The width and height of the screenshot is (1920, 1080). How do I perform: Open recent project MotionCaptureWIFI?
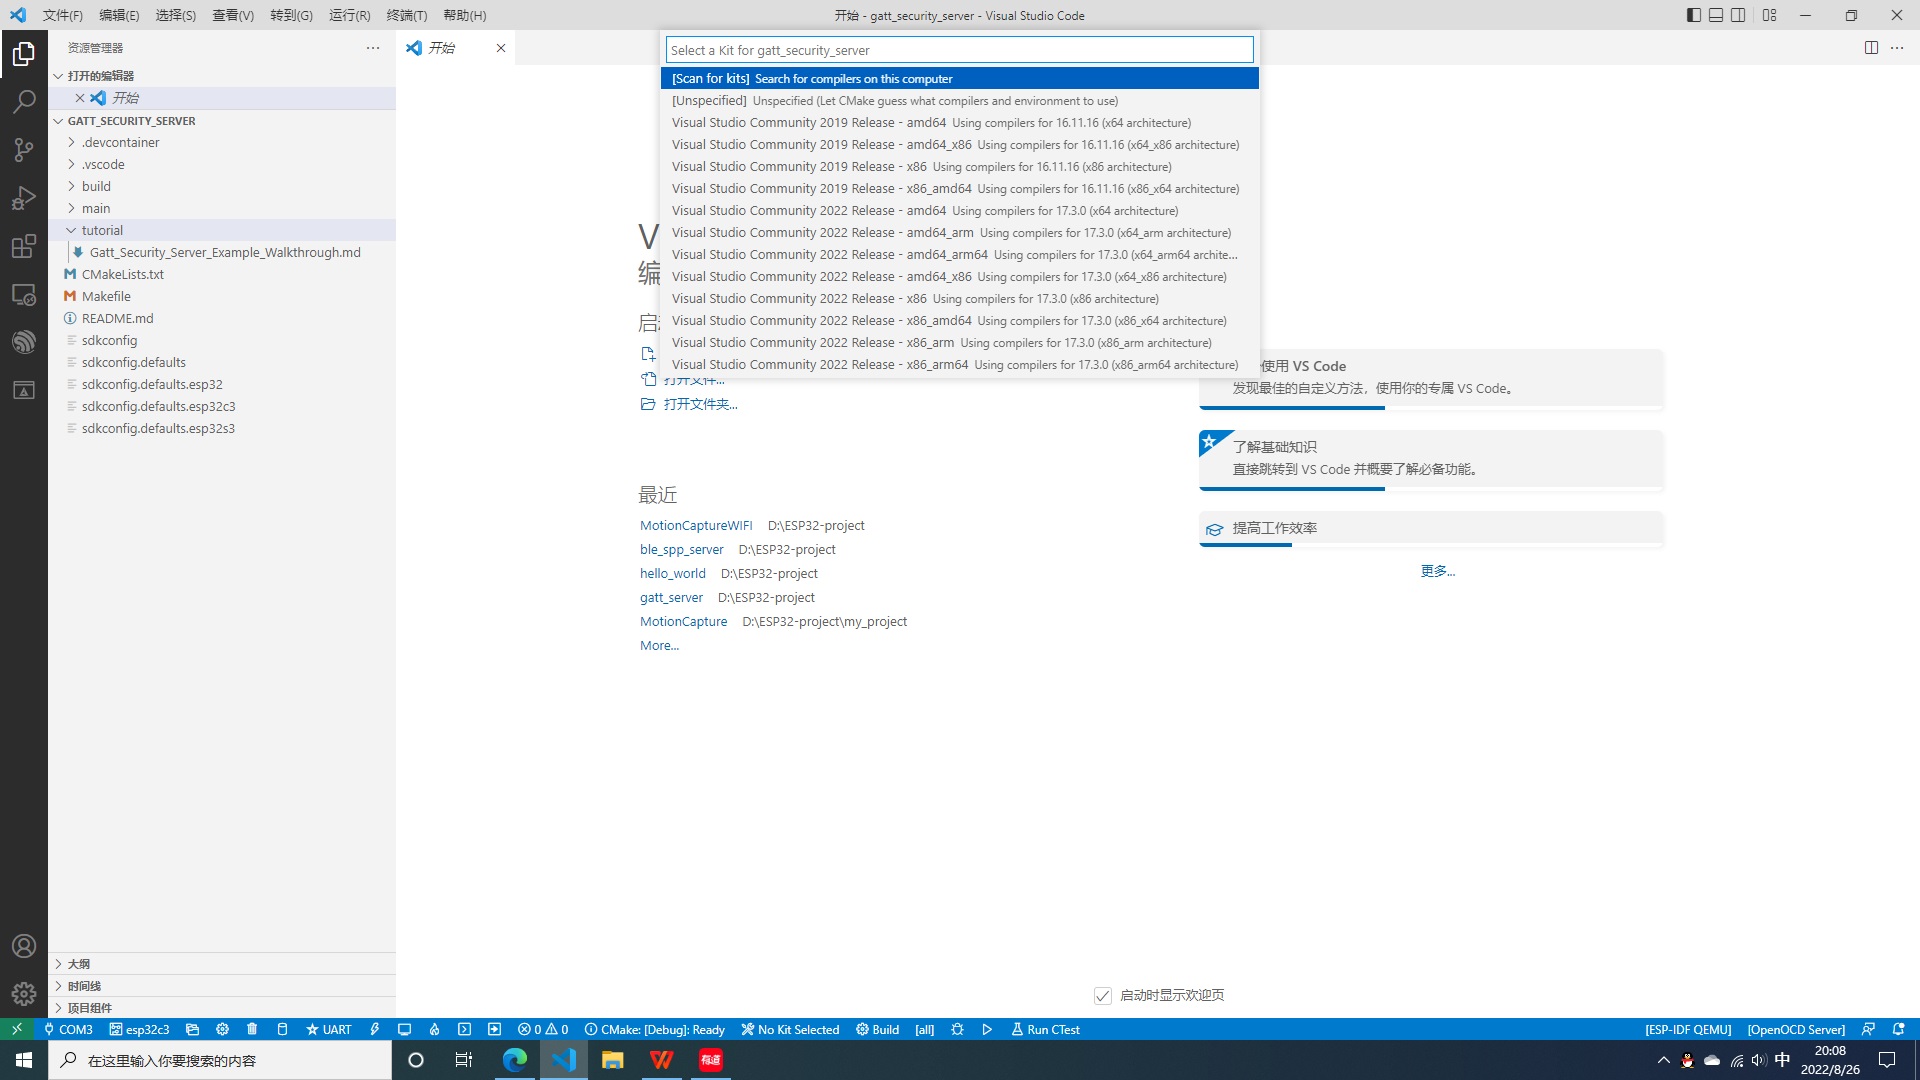coord(696,525)
